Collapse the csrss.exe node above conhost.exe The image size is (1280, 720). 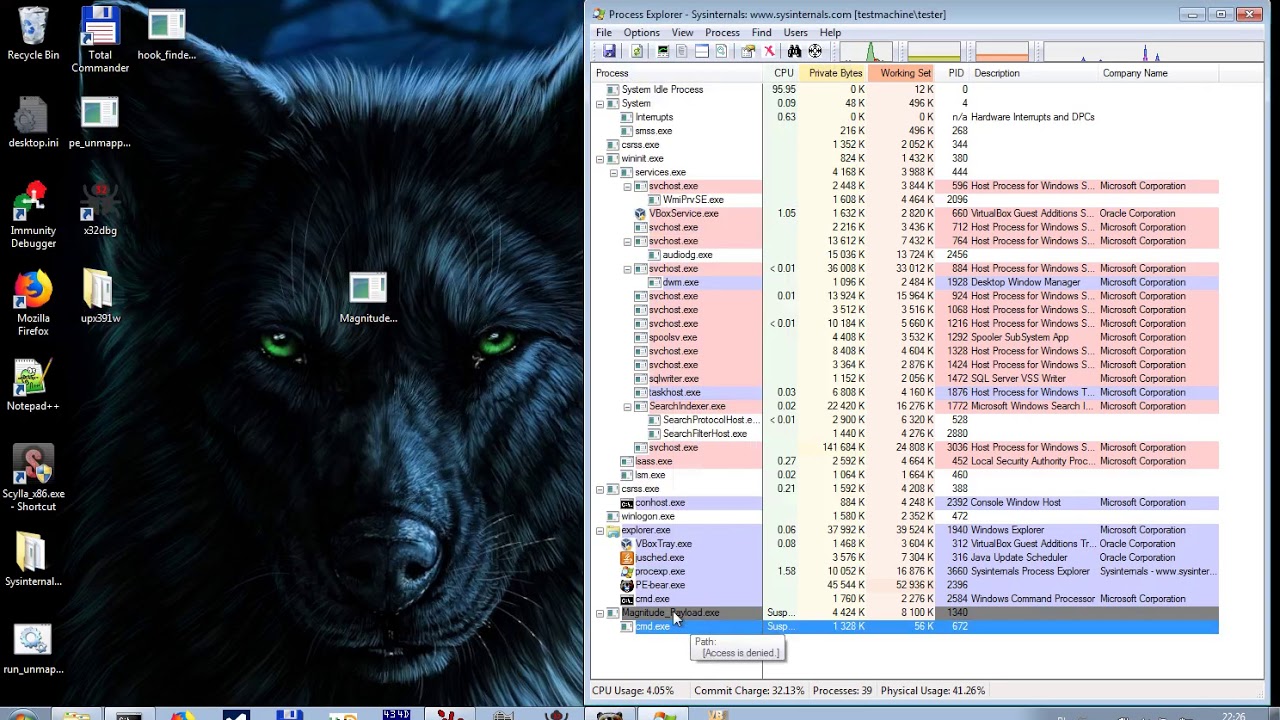pos(600,489)
